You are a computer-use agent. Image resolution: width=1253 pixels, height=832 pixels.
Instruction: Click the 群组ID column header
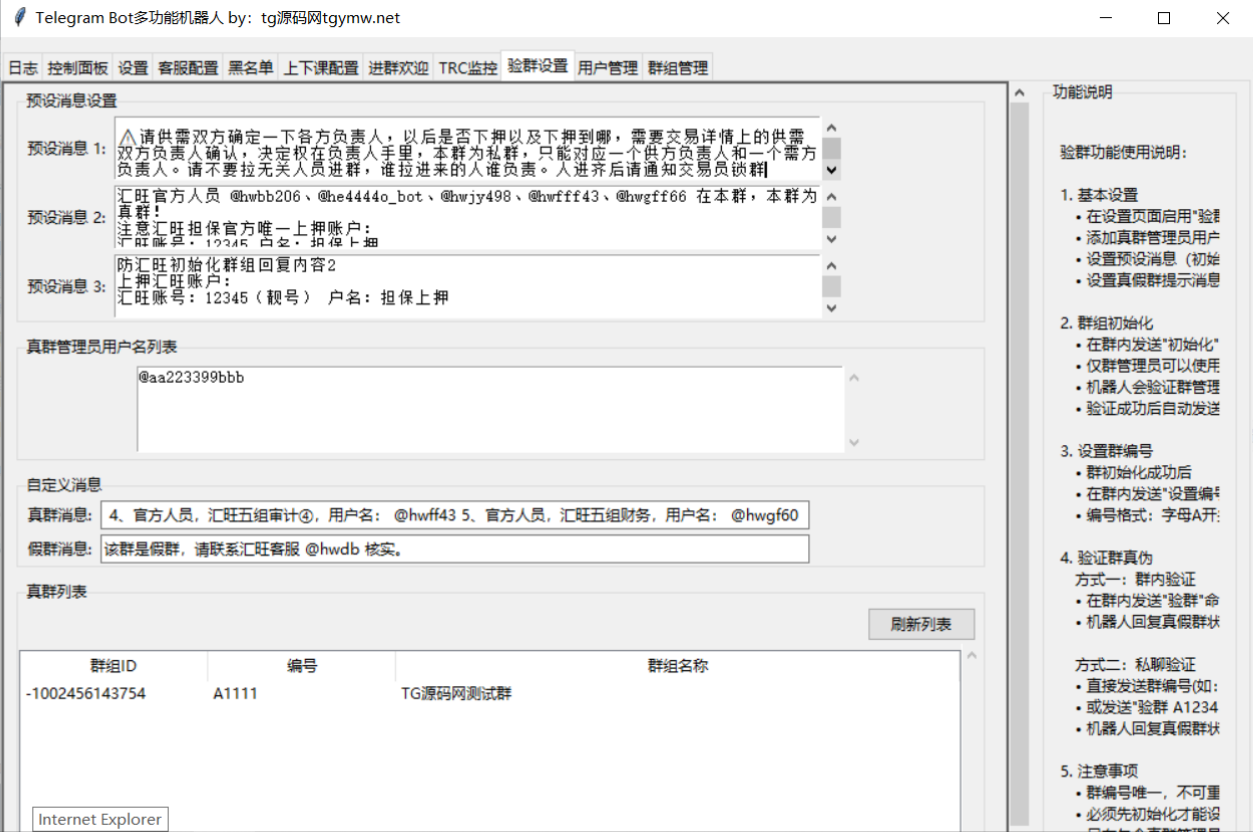[113, 666]
